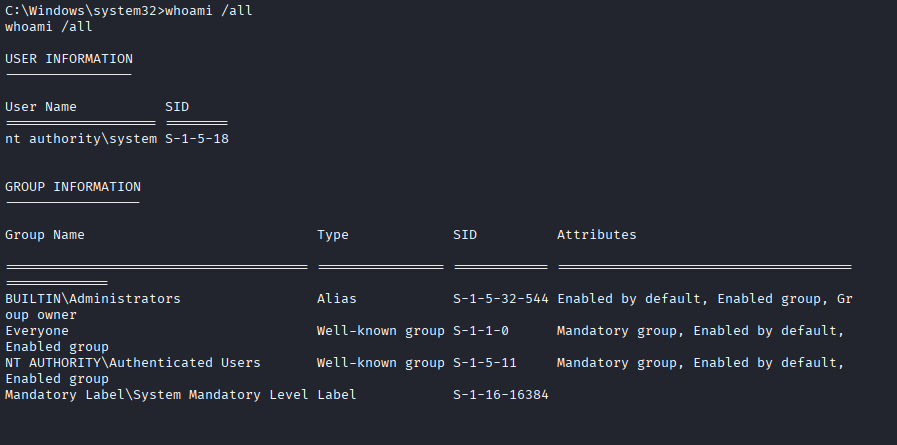Click Well-known group type in Everyone row
Image resolution: width=897 pixels, height=445 pixels.
point(381,331)
